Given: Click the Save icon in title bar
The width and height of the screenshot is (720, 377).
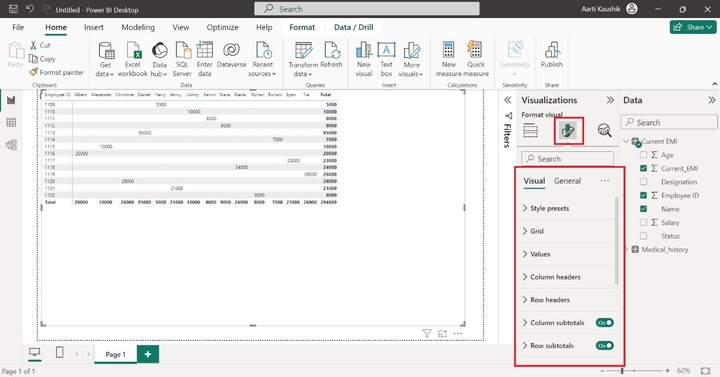Looking at the screenshot, I should (x=13, y=9).
